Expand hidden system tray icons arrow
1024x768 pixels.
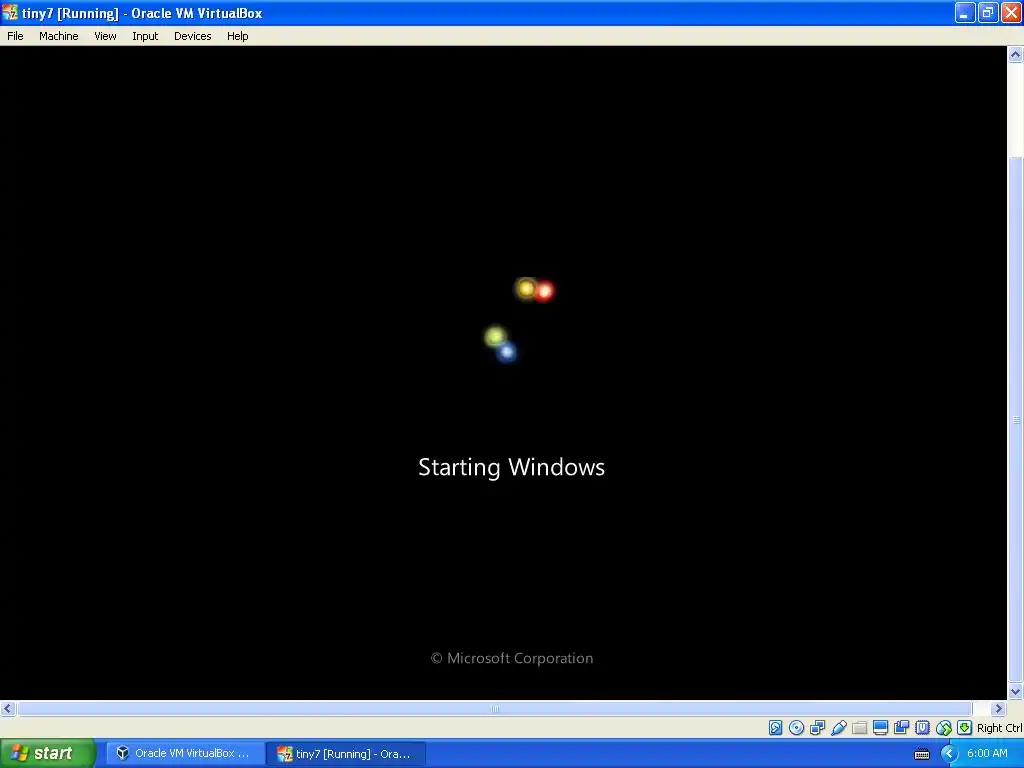pos(949,754)
